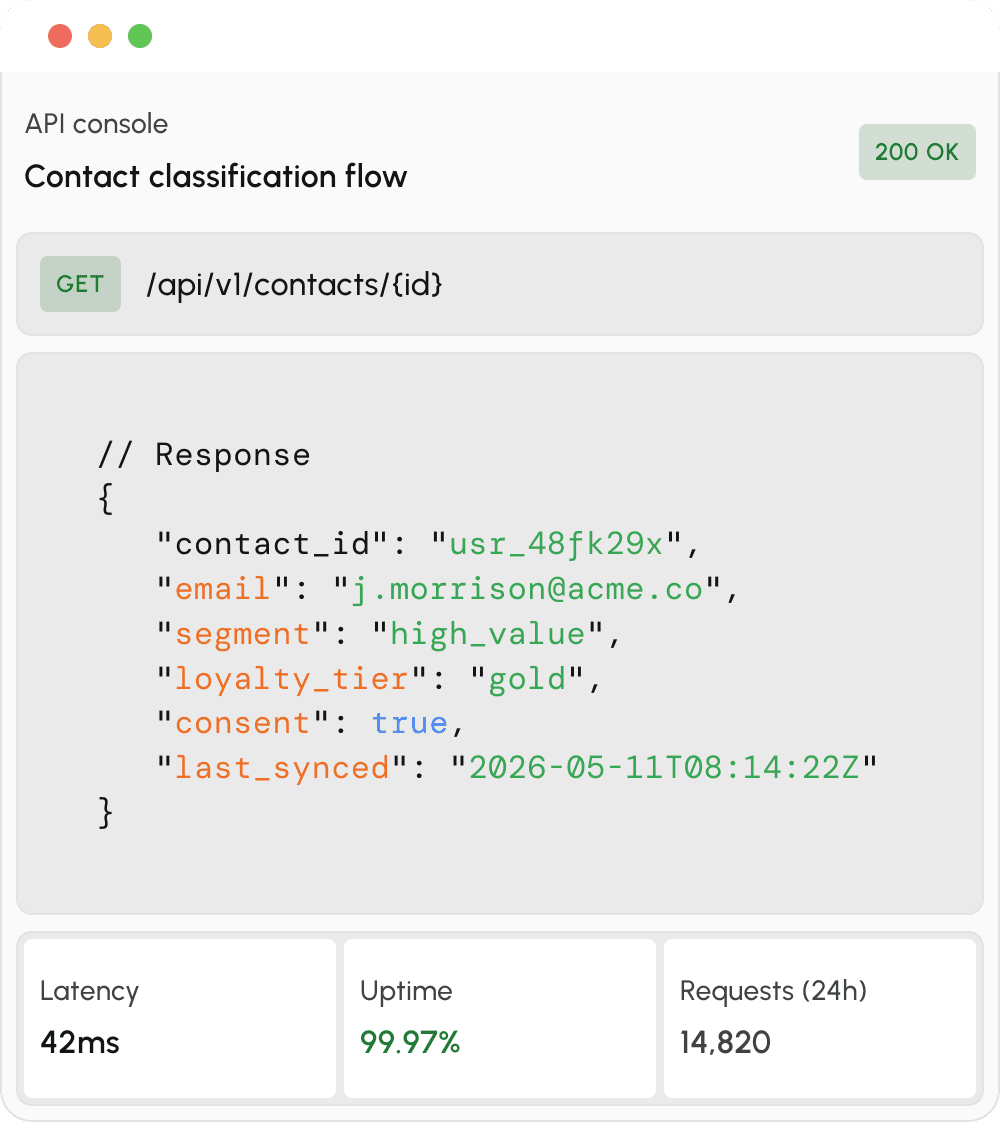
Task: Click the green maximize window dot
Action: click(140, 36)
